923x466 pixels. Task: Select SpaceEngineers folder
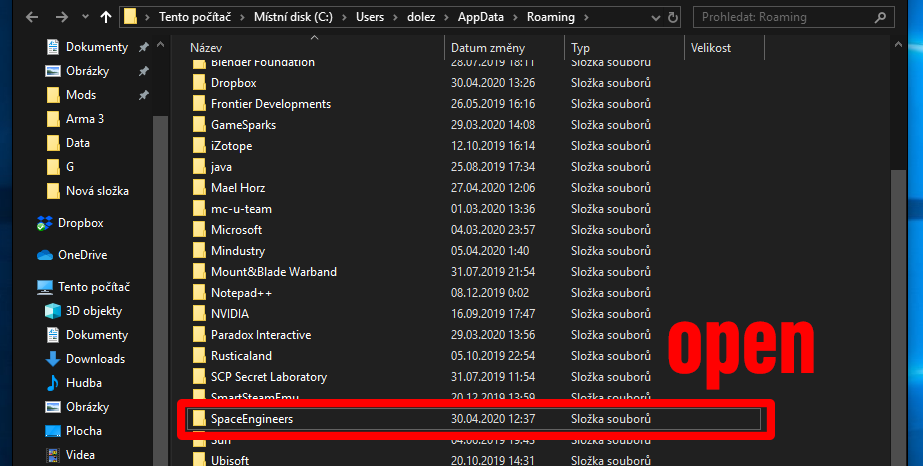pos(474,419)
